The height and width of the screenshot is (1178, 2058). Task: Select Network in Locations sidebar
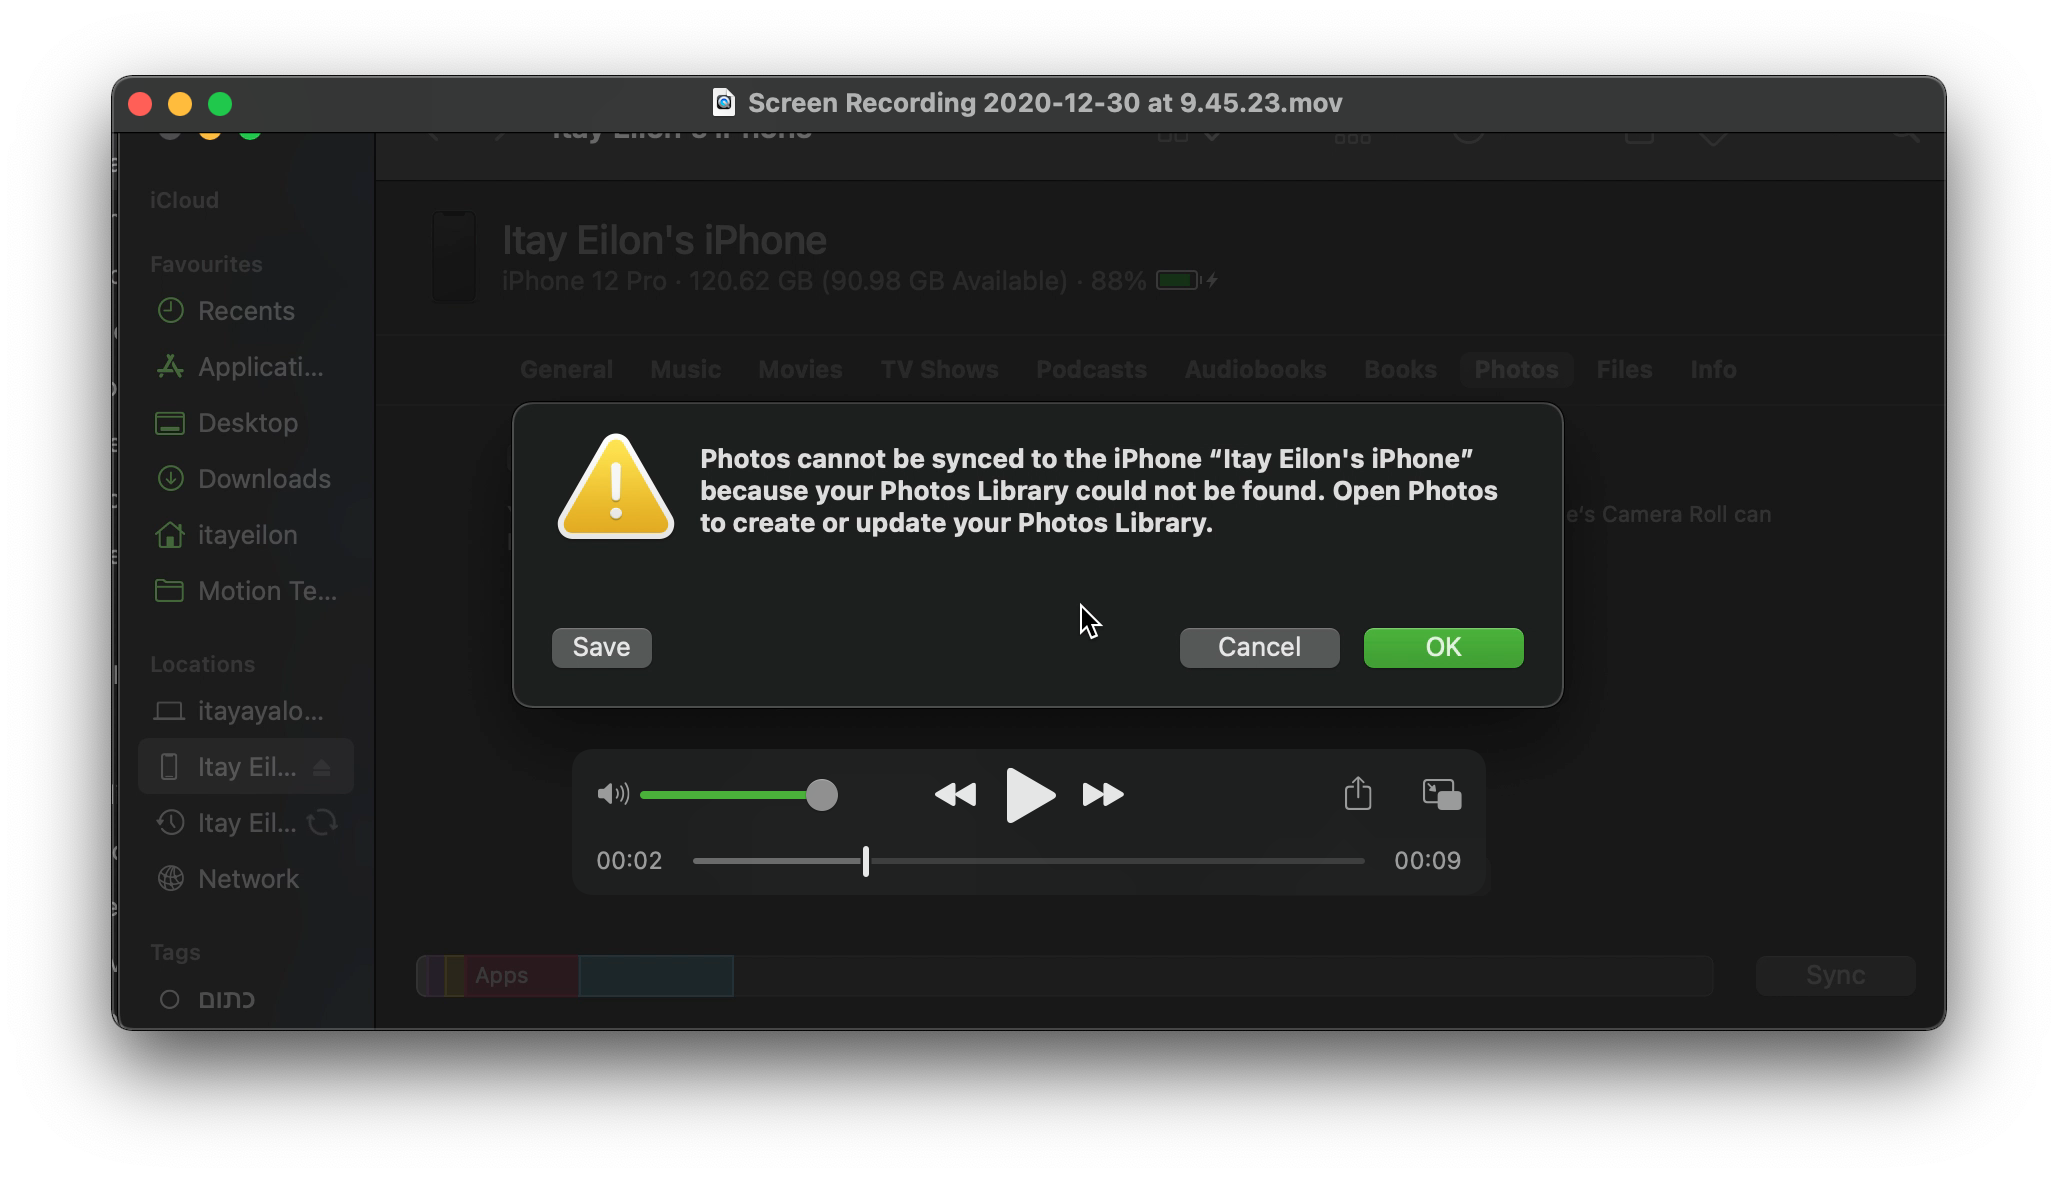click(x=248, y=879)
